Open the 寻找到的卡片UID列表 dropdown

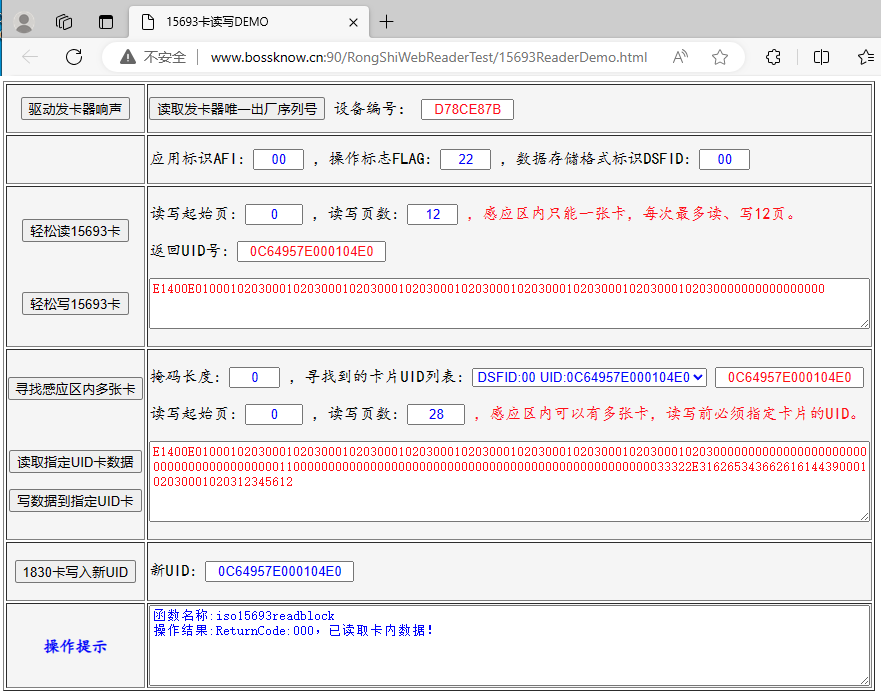point(589,377)
